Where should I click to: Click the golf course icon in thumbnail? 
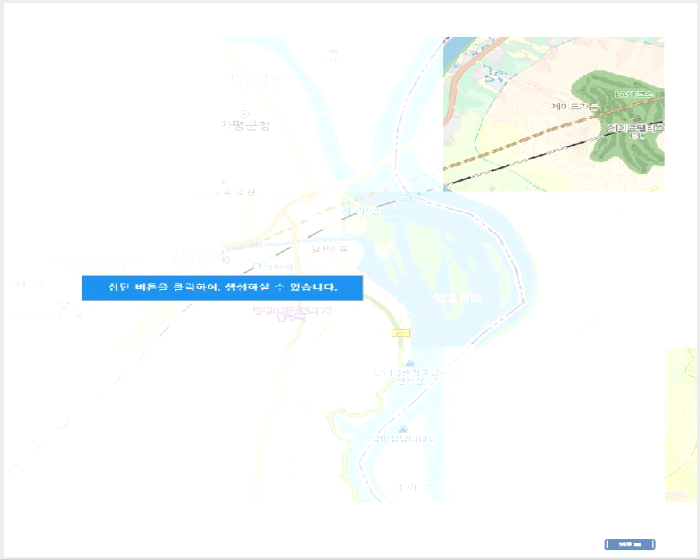pos(637,119)
